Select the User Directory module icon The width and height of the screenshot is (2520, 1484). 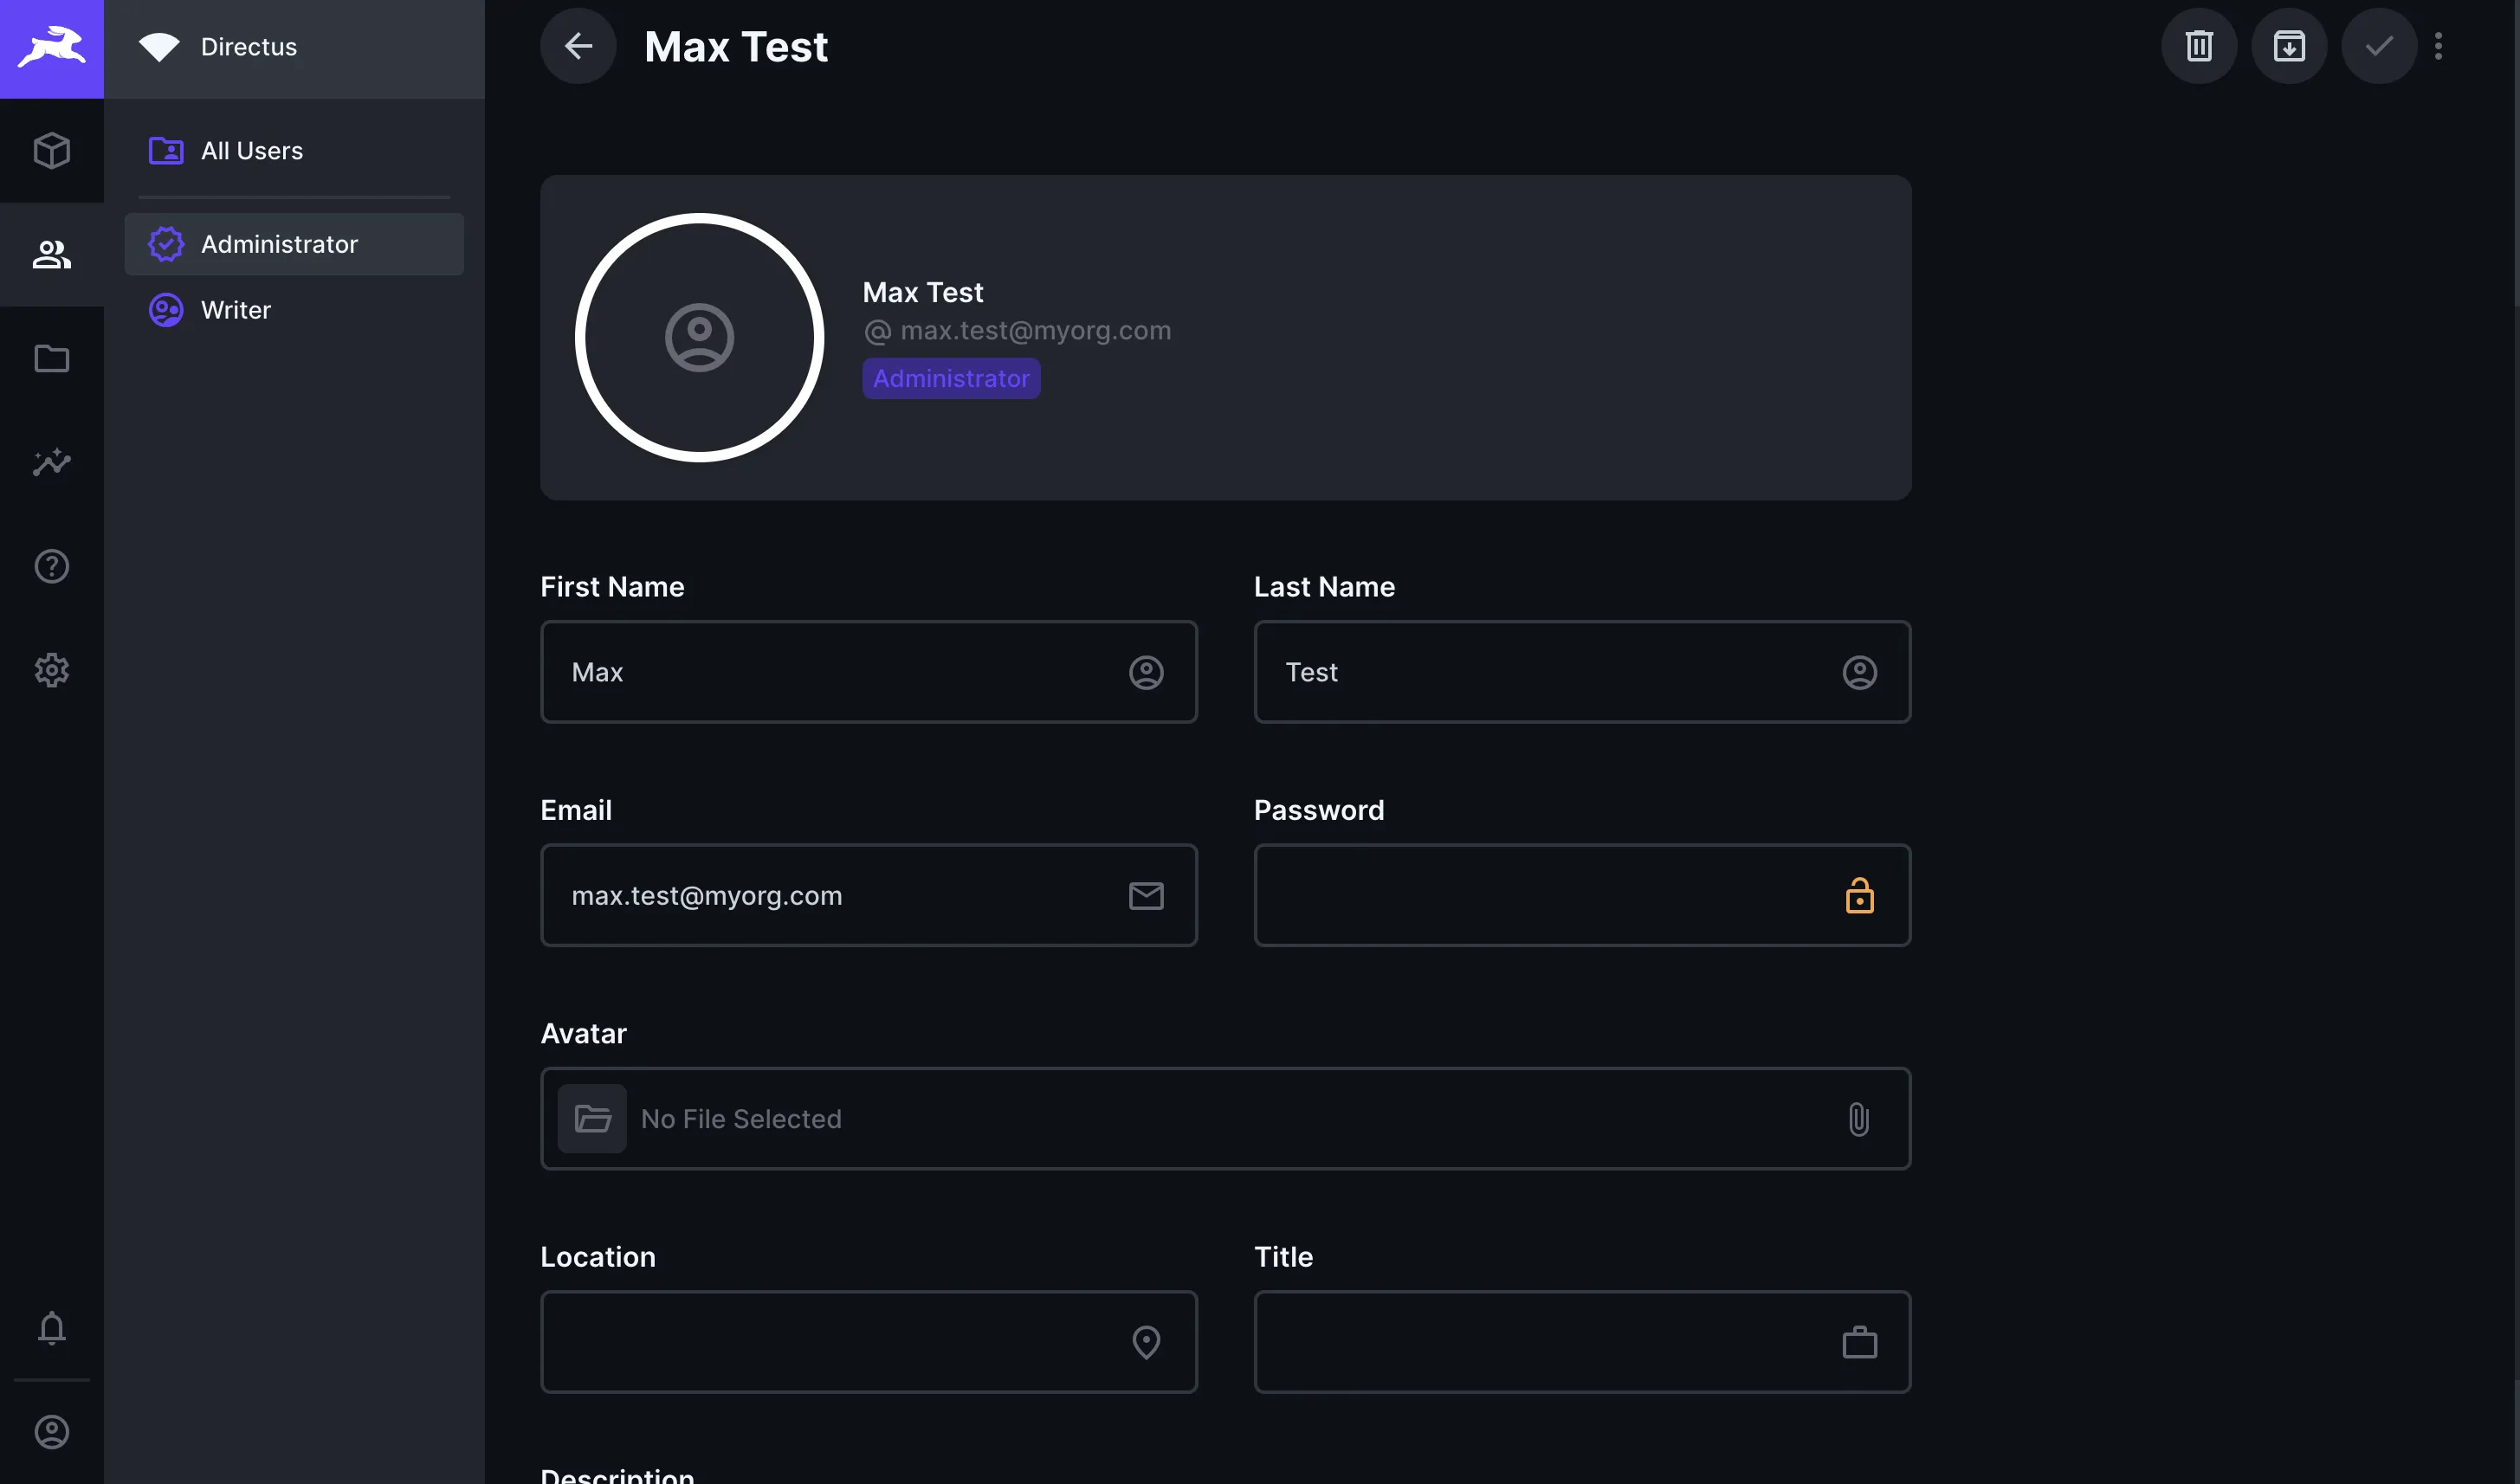pyautogui.click(x=52, y=255)
